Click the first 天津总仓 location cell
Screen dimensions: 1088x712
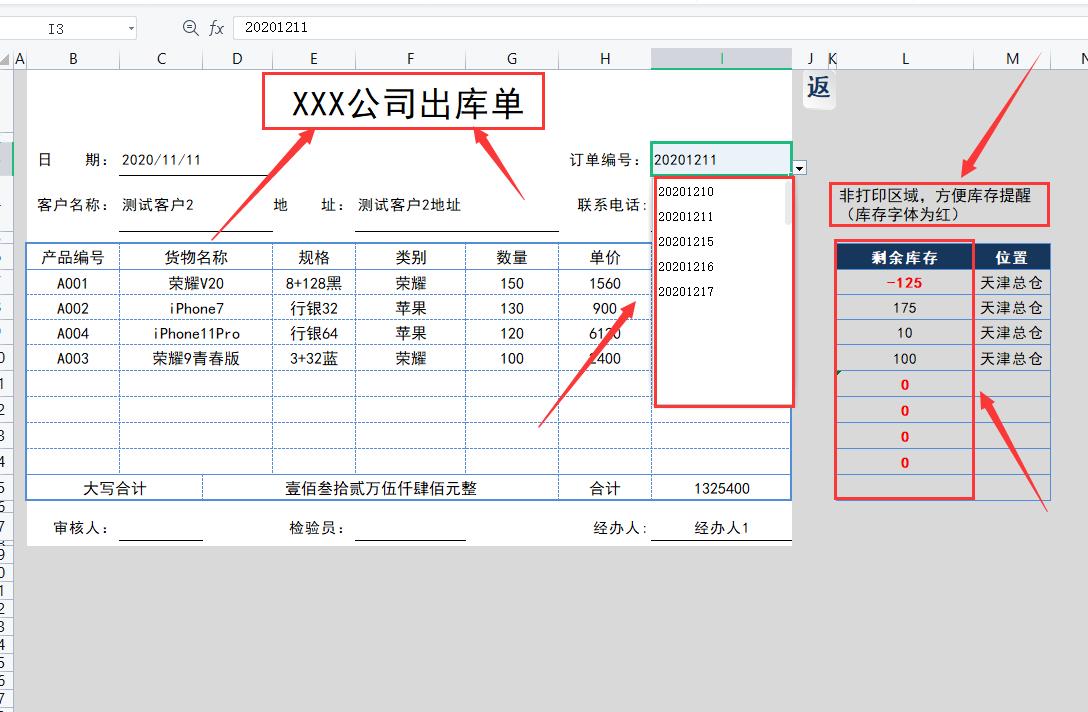coord(1012,281)
